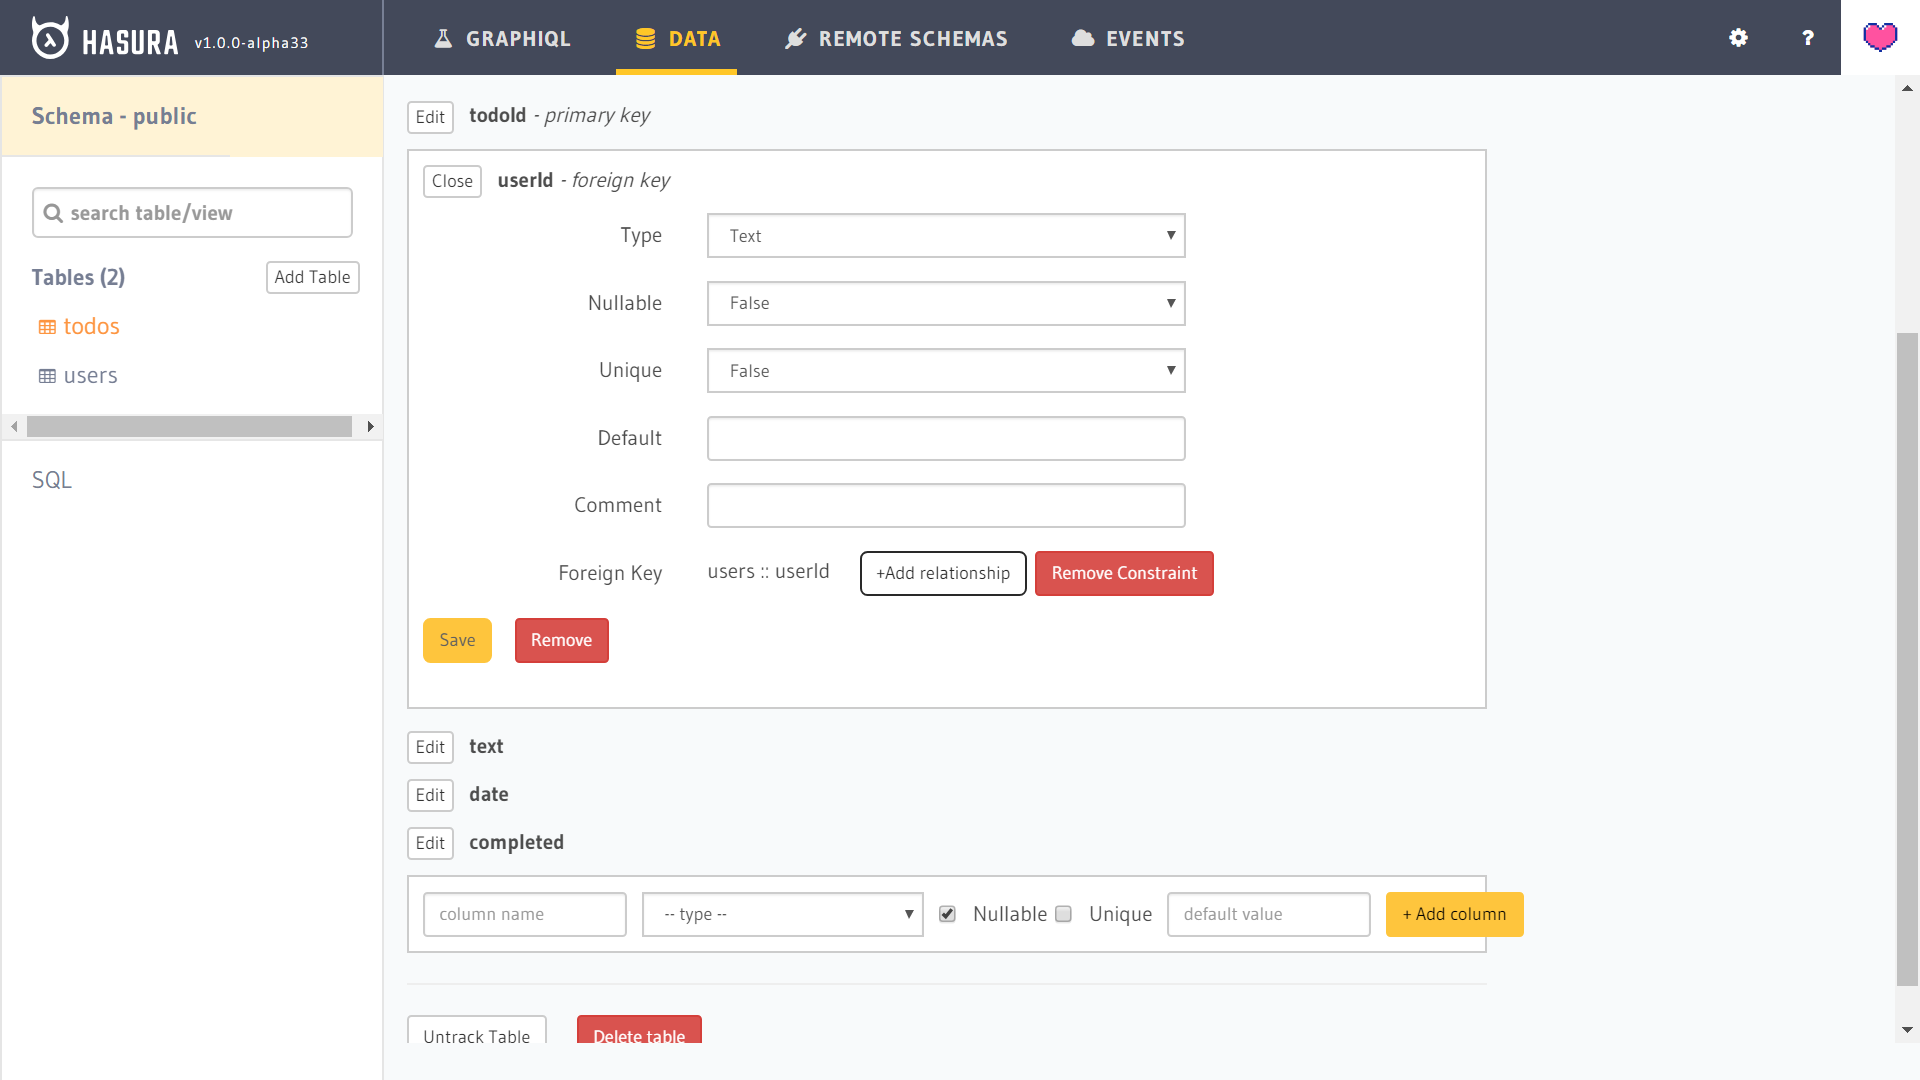Screen dimensions: 1920x1080
Task: Click the GraphiQL flask icon
Action: 443,38
